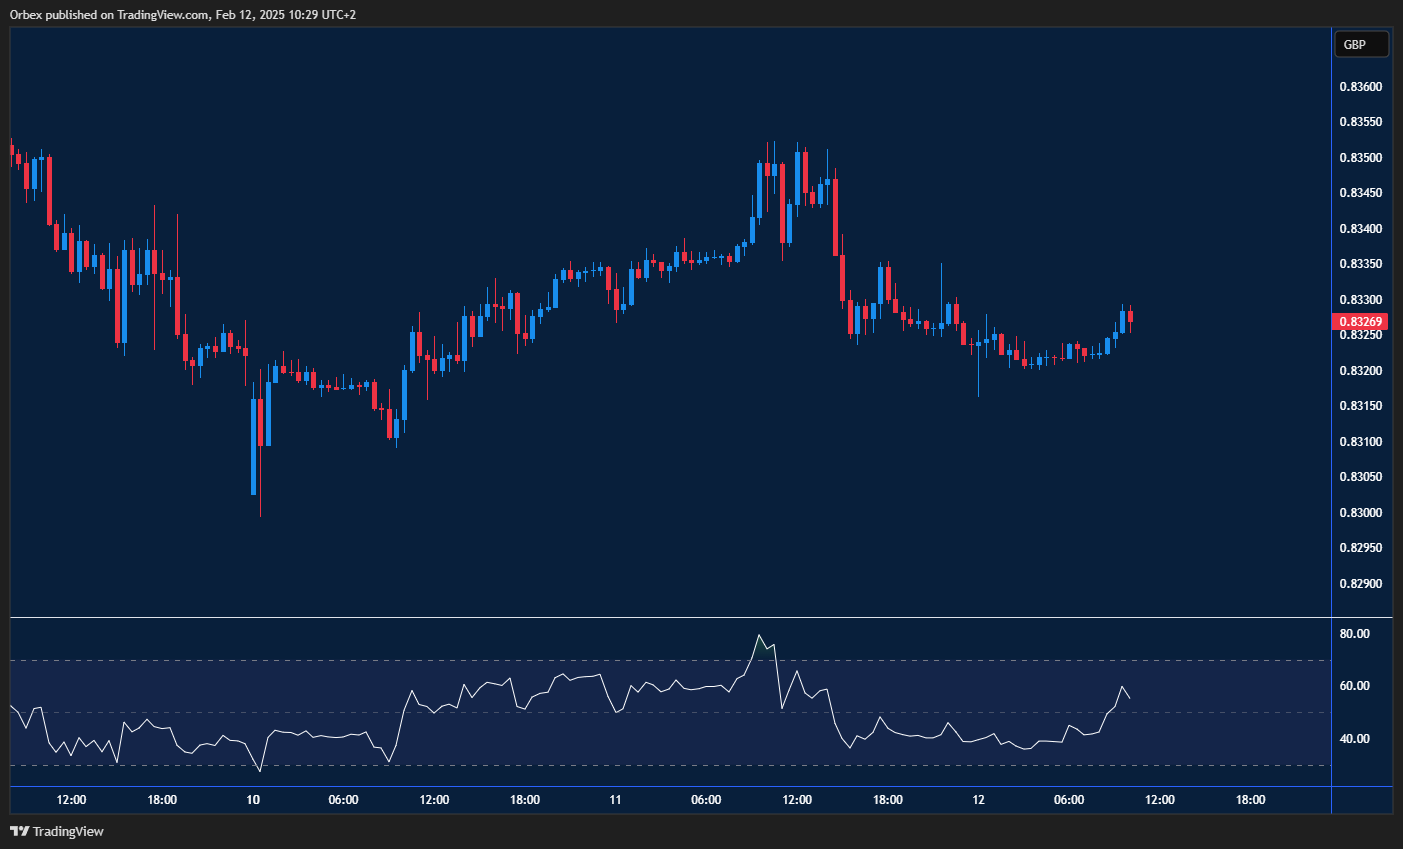This screenshot has width=1403, height=849.
Task: Select the RSI line at its peak above 80
Action: point(760,636)
